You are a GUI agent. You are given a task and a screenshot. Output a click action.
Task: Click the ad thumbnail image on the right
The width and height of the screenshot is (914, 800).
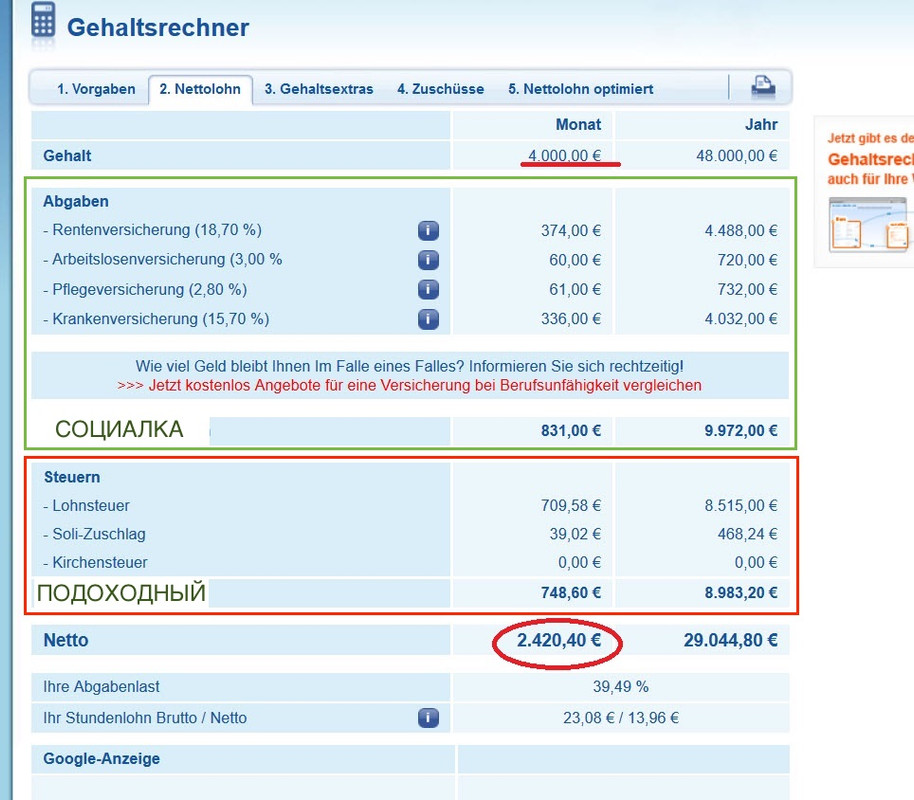tap(871, 224)
